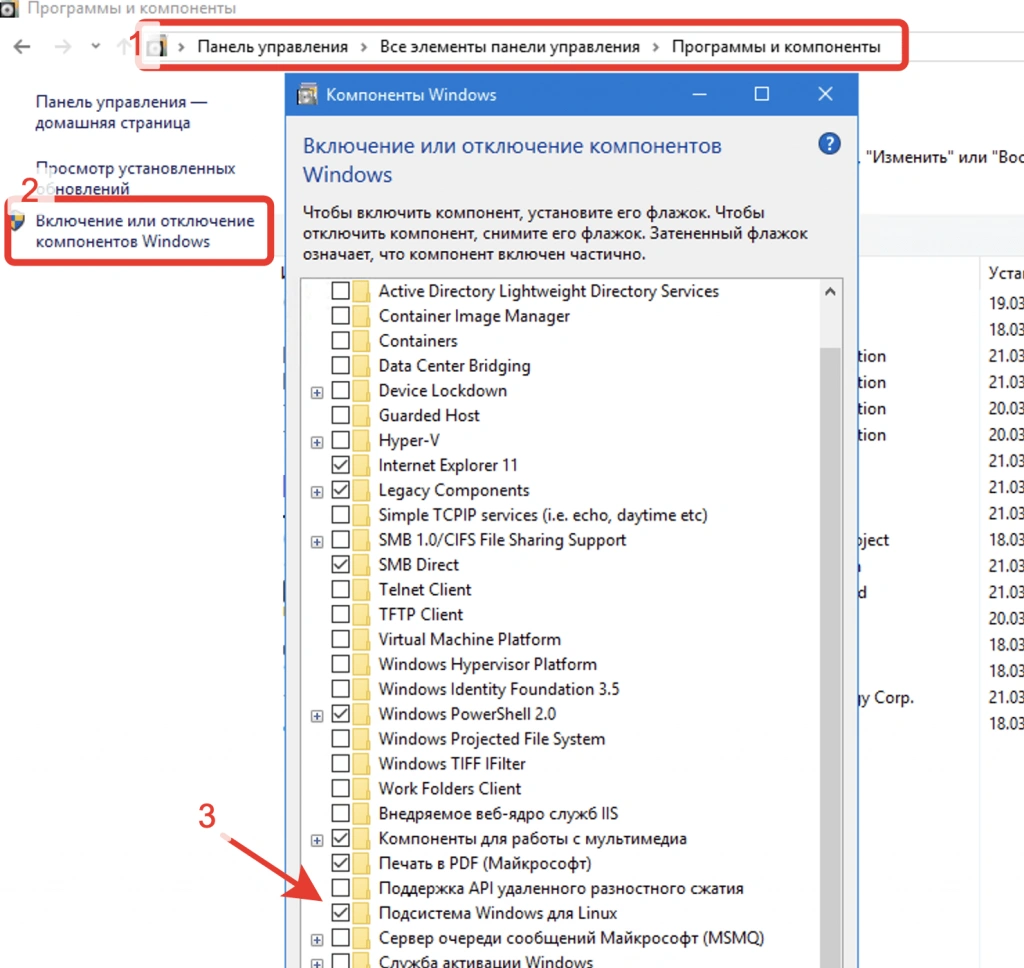Click the features list scrollbar thumb
Viewport: 1024px width, 968px height.
tap(830, 656)
